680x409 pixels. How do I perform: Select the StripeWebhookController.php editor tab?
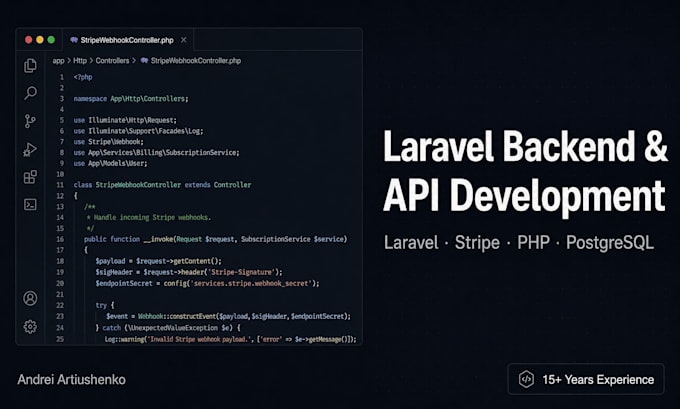coord(128,40)
